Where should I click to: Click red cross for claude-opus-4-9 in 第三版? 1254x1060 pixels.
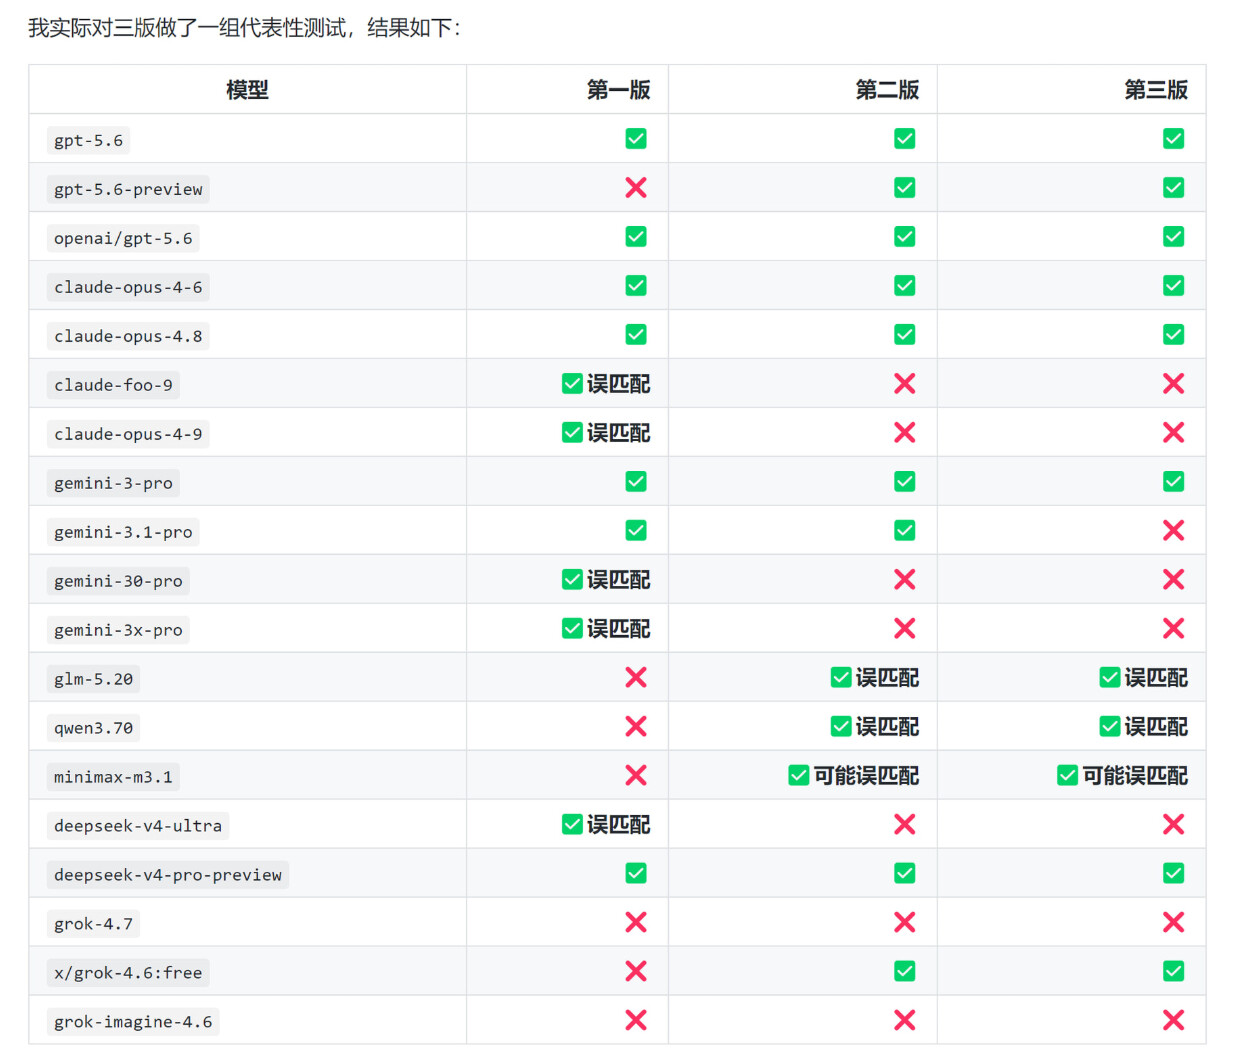point(1174,433)
